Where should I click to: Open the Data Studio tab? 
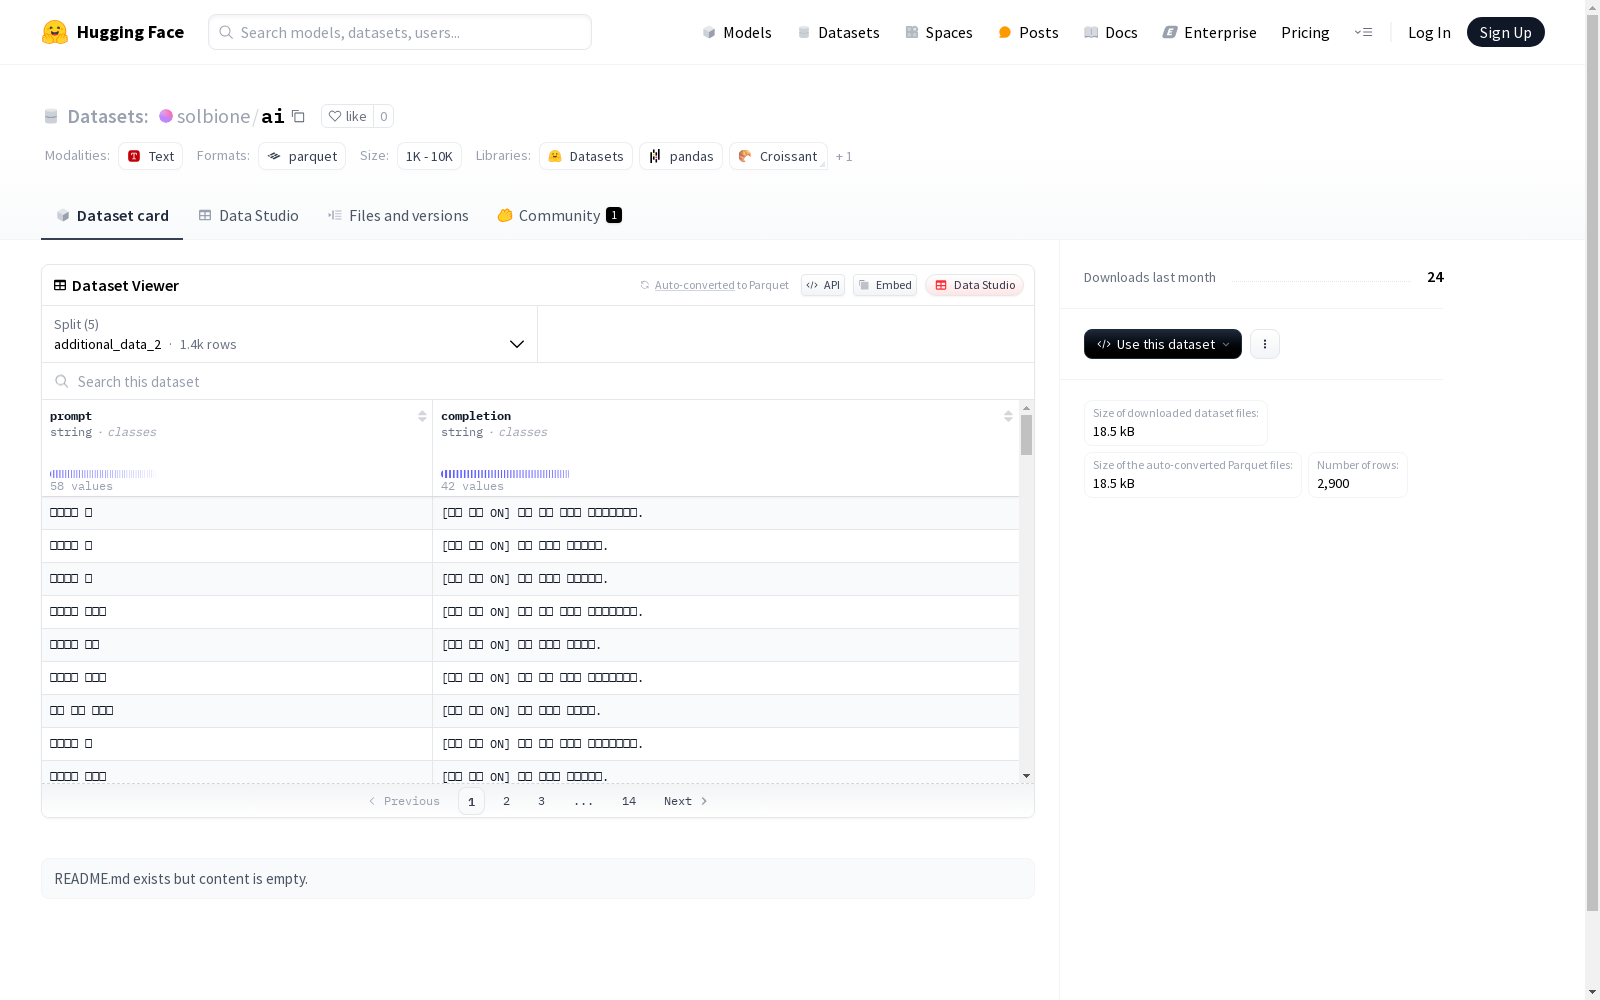tap(248, 215)
